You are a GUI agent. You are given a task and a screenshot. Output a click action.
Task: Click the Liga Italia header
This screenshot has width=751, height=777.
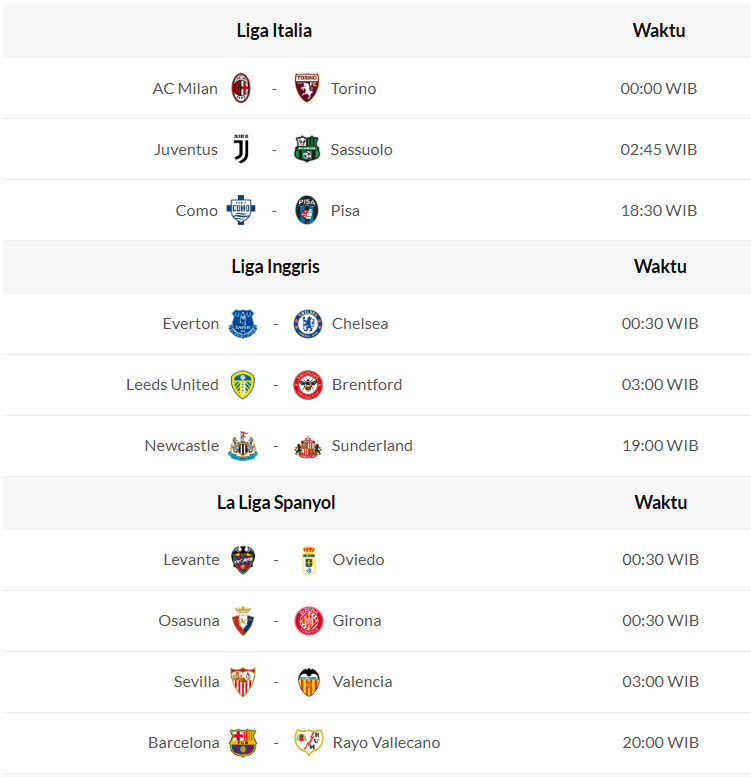274,30
